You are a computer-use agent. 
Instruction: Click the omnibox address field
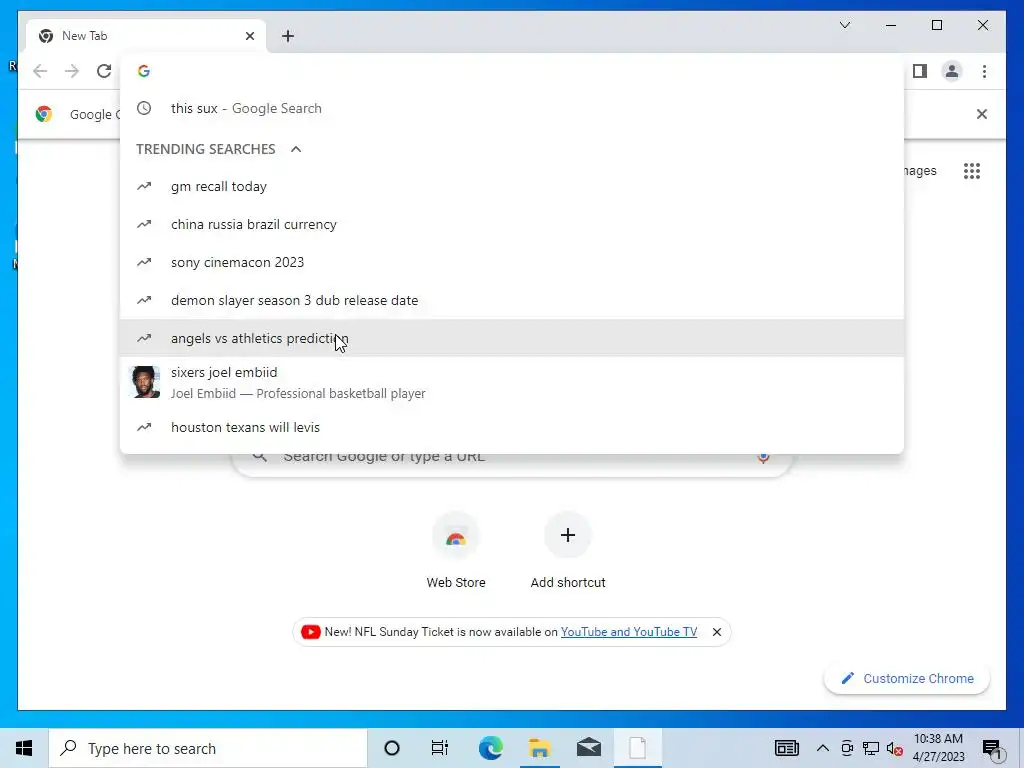(512, 71)
